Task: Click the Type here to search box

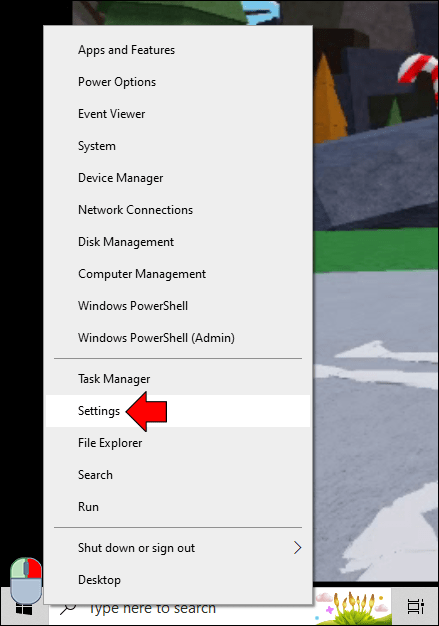Action: point(182,608)
